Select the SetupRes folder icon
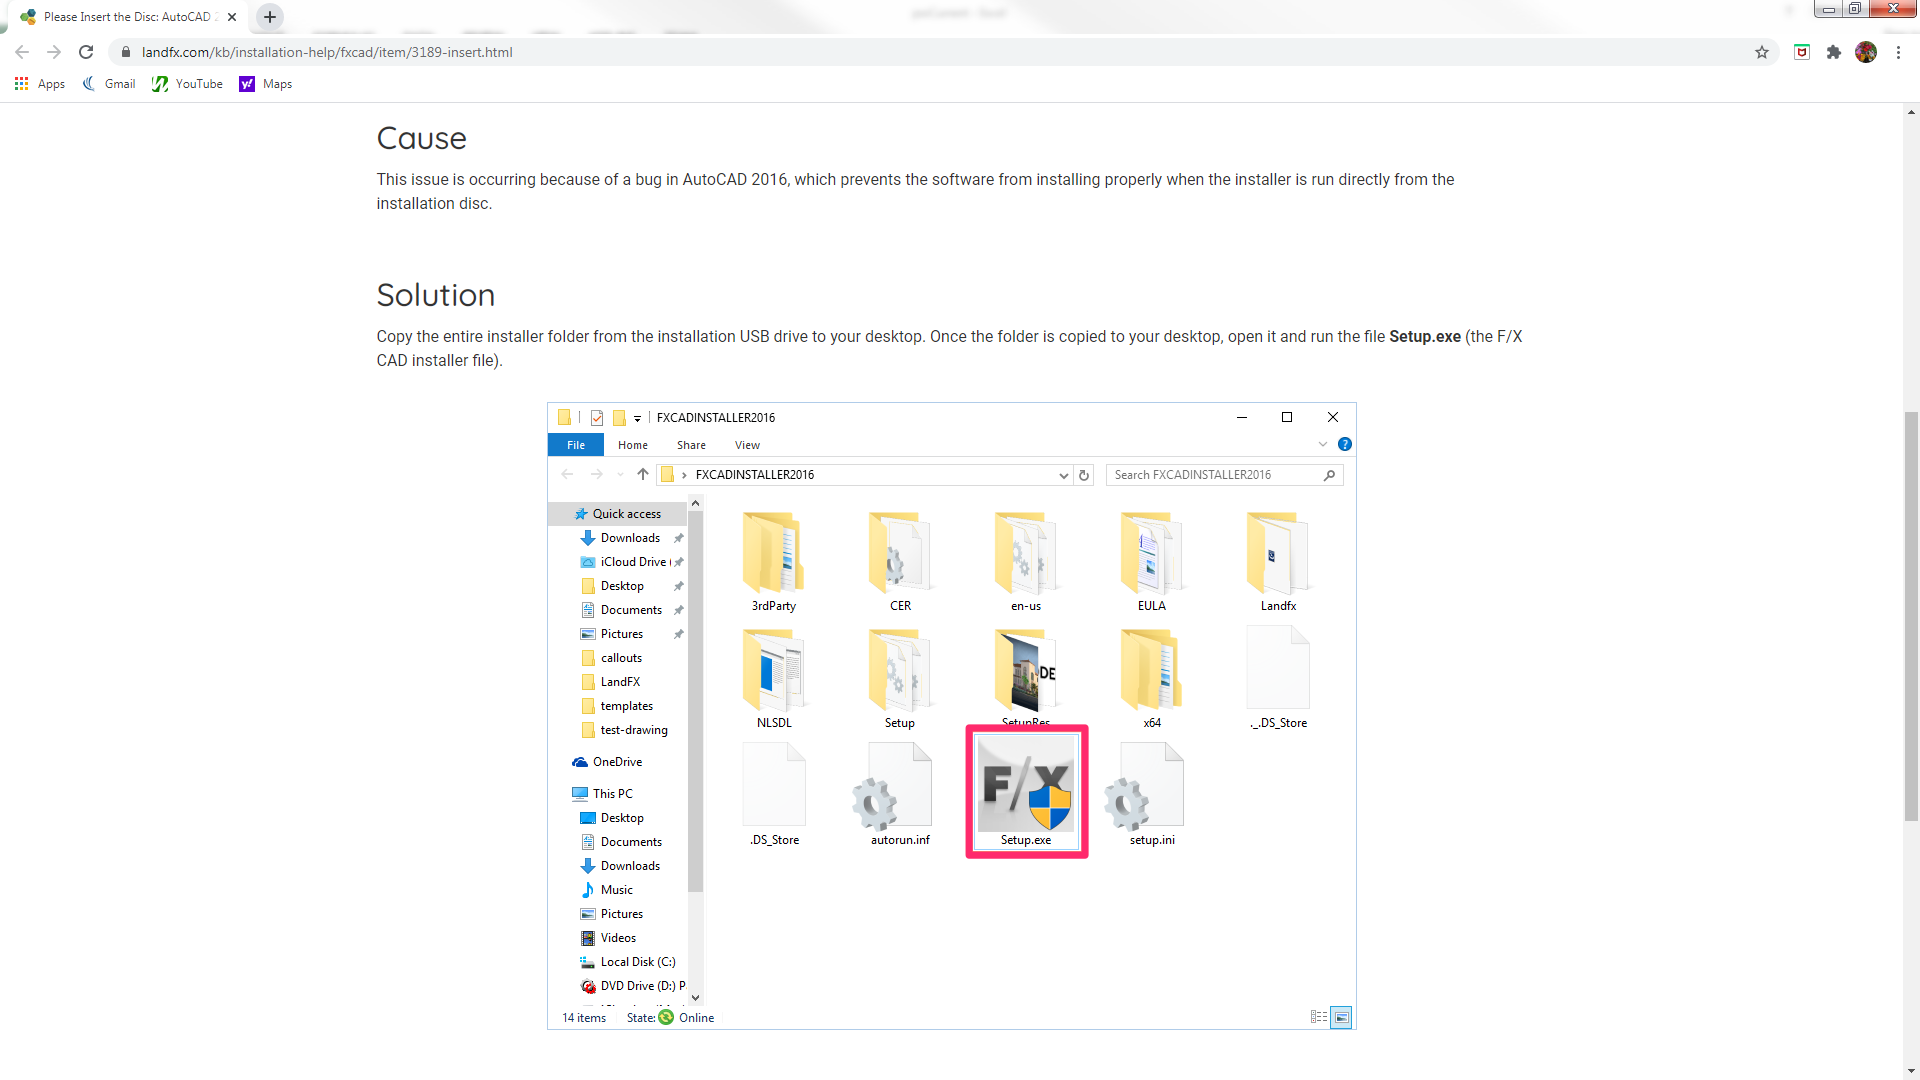 tap(1026, 669)
